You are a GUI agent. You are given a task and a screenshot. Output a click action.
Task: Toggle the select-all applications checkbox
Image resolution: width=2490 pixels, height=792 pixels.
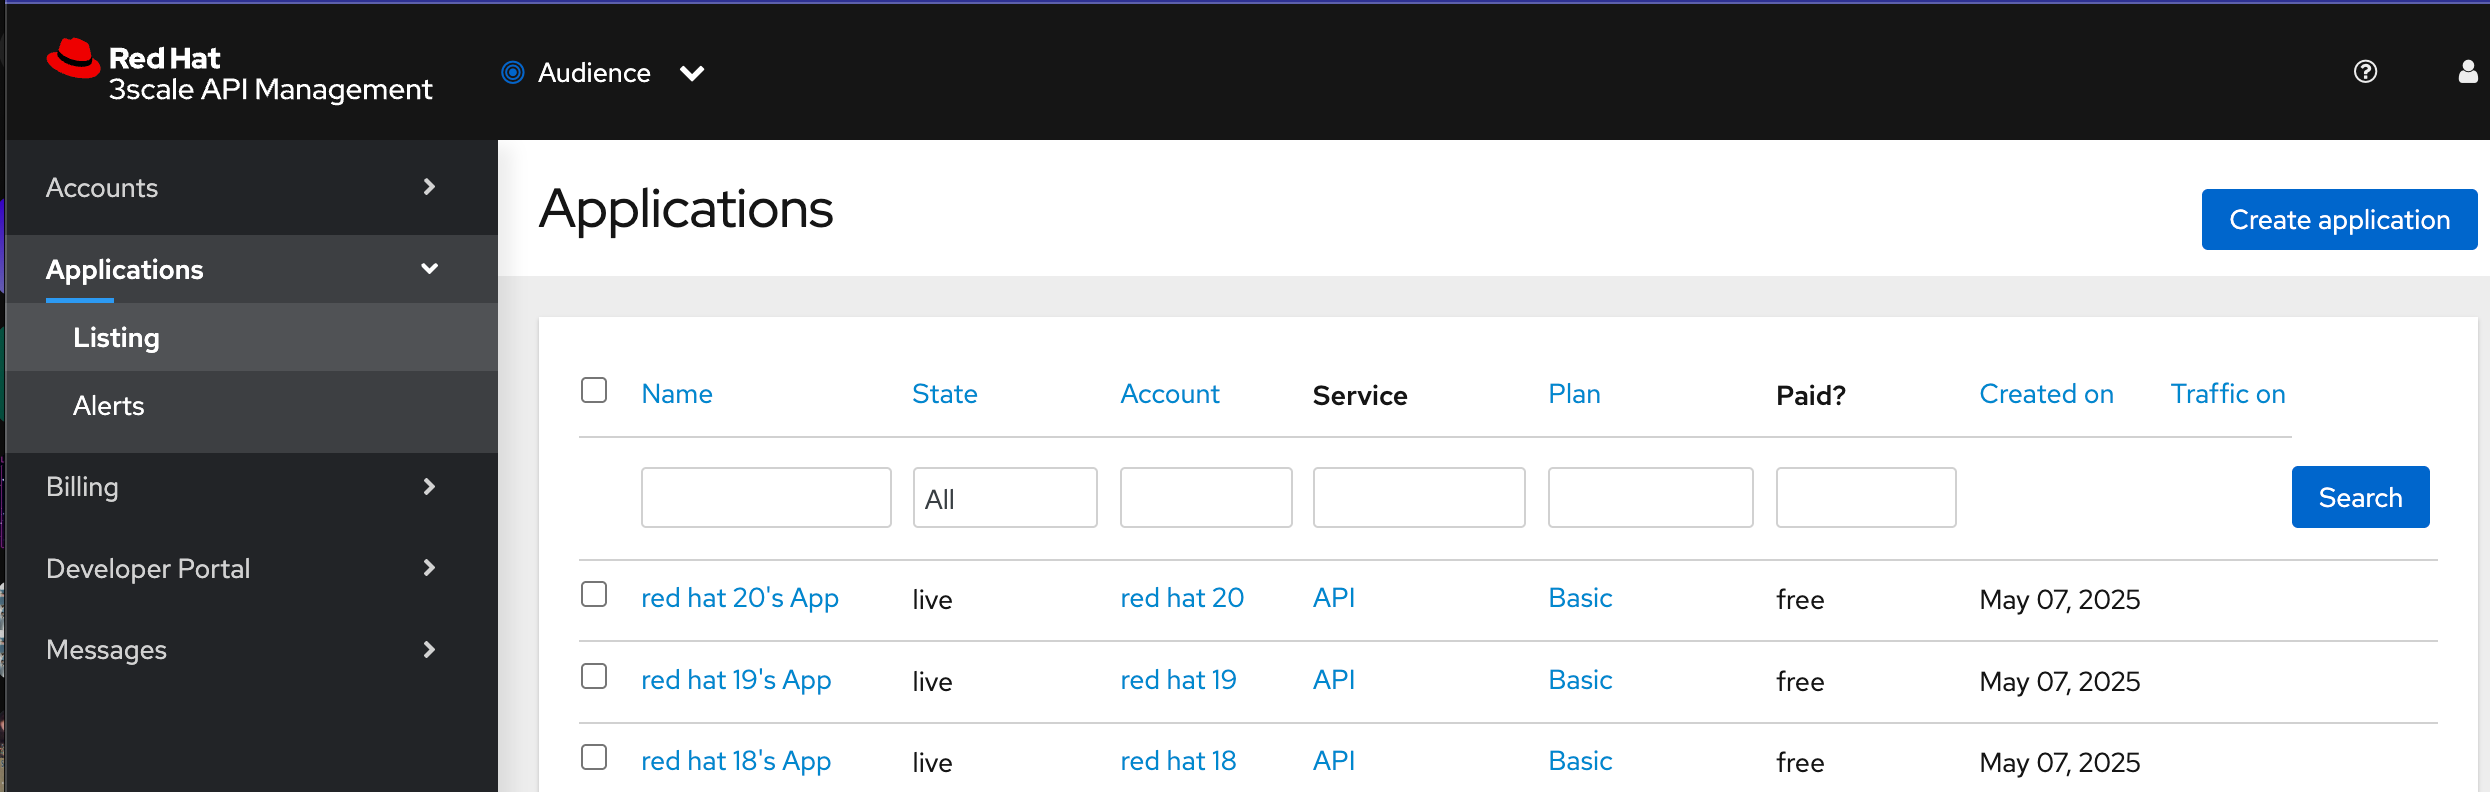(594, 390)
